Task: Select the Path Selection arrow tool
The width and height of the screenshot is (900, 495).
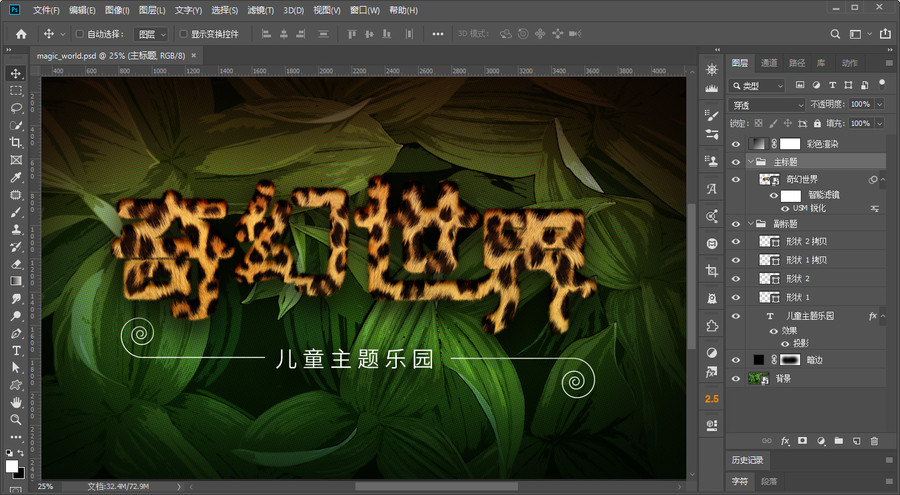Action: point(16,368)
